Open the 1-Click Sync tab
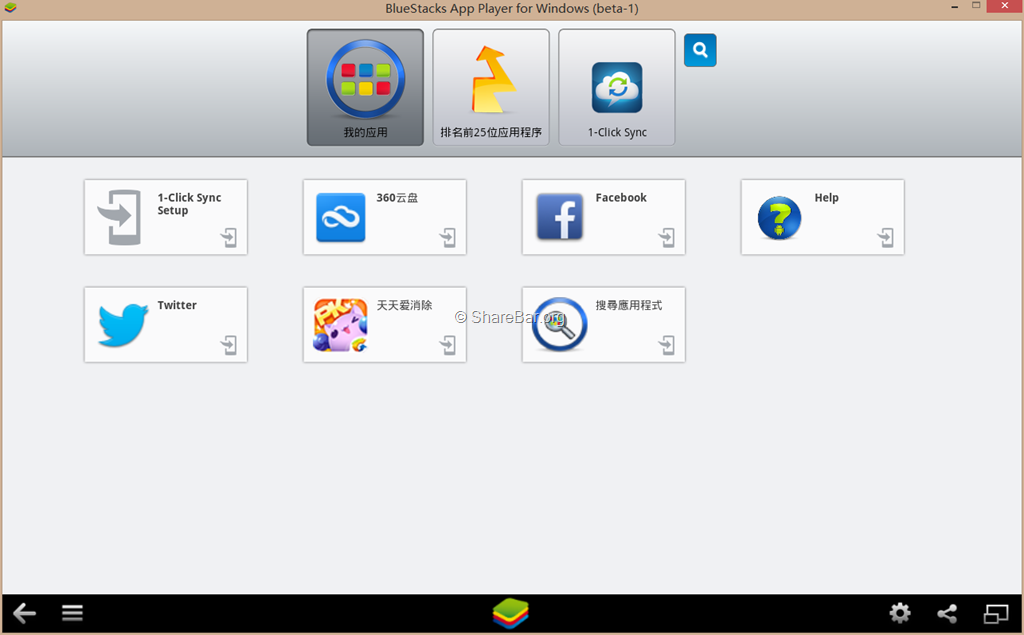Image resolution: width=1024 pixels, height=635 pixels. 617,87
